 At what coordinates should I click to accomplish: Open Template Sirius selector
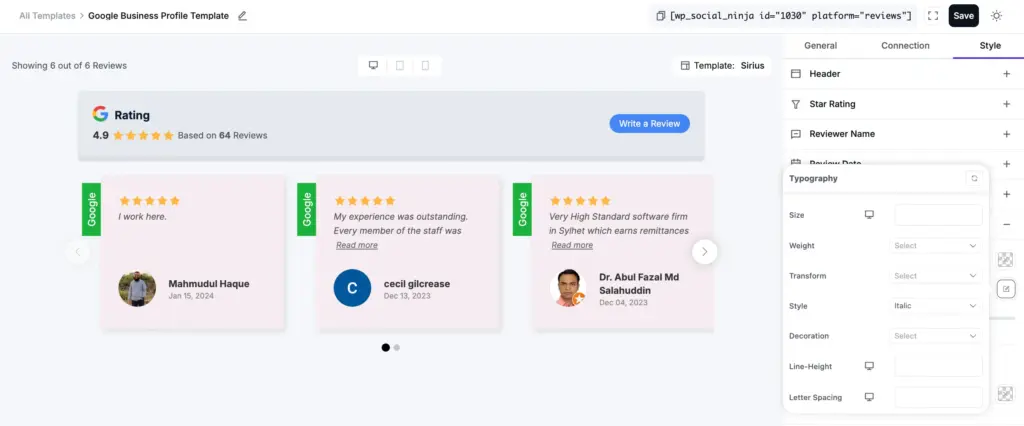tap(722, 65)
